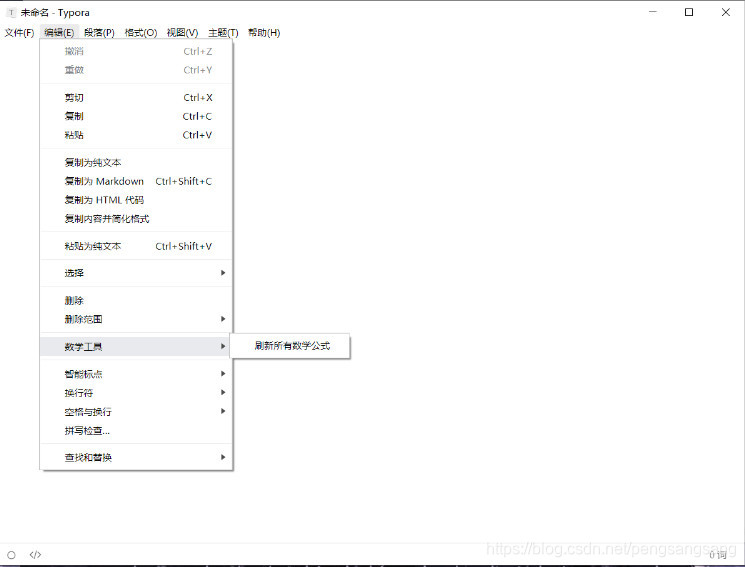Select 复制内容并简化格式 entry

click(136, 219)
